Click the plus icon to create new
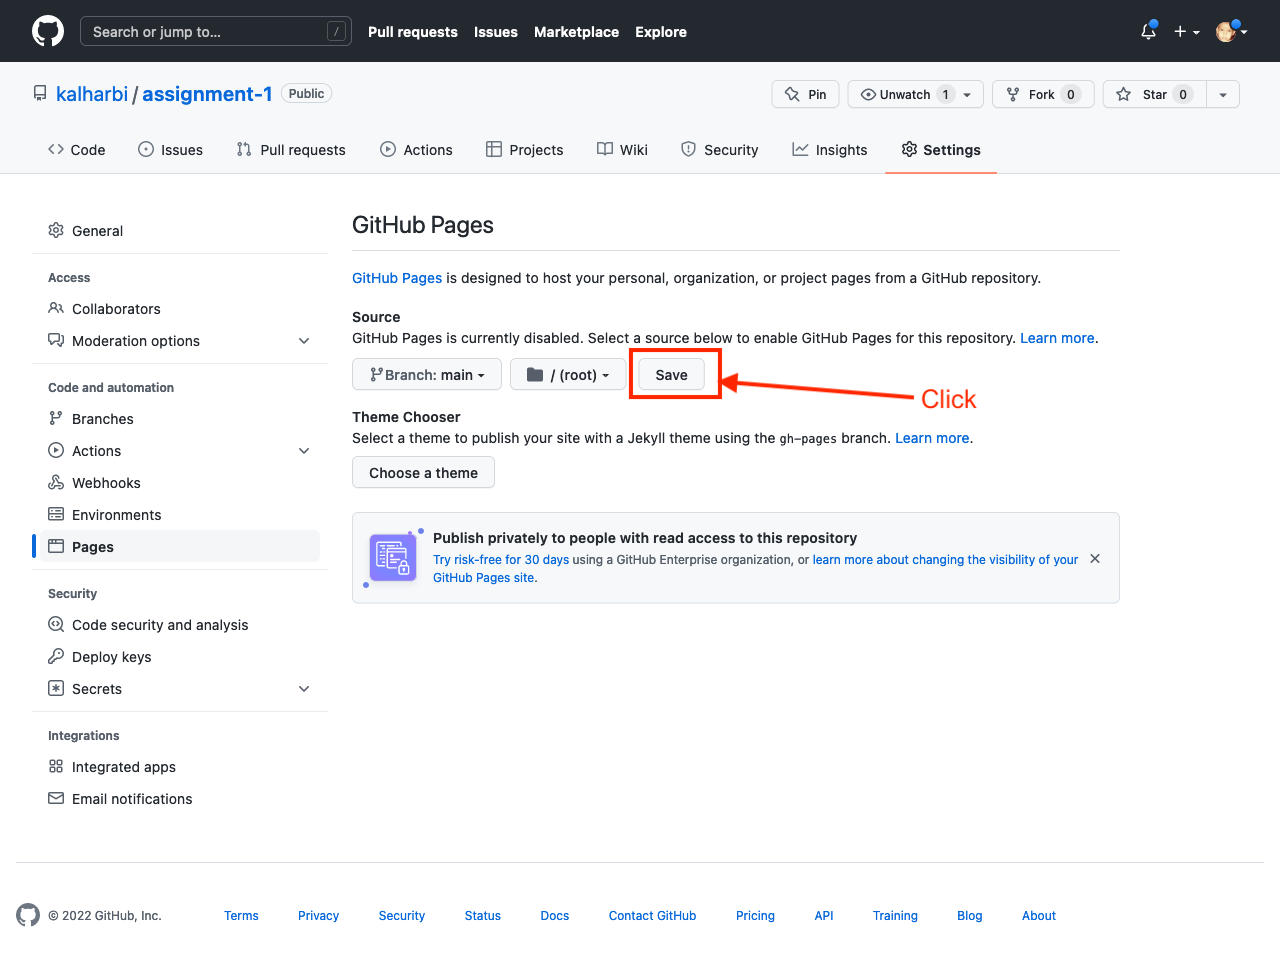Image resolution: width=1280 pixels, height=977 pixels. (1186, 32)
